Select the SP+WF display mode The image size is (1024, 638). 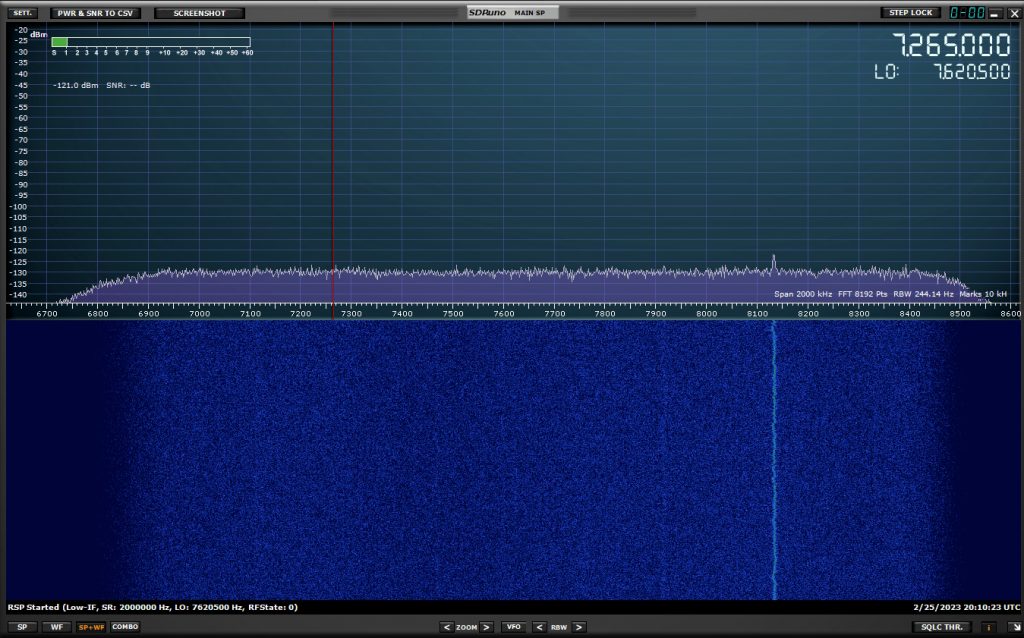point(91,627)
